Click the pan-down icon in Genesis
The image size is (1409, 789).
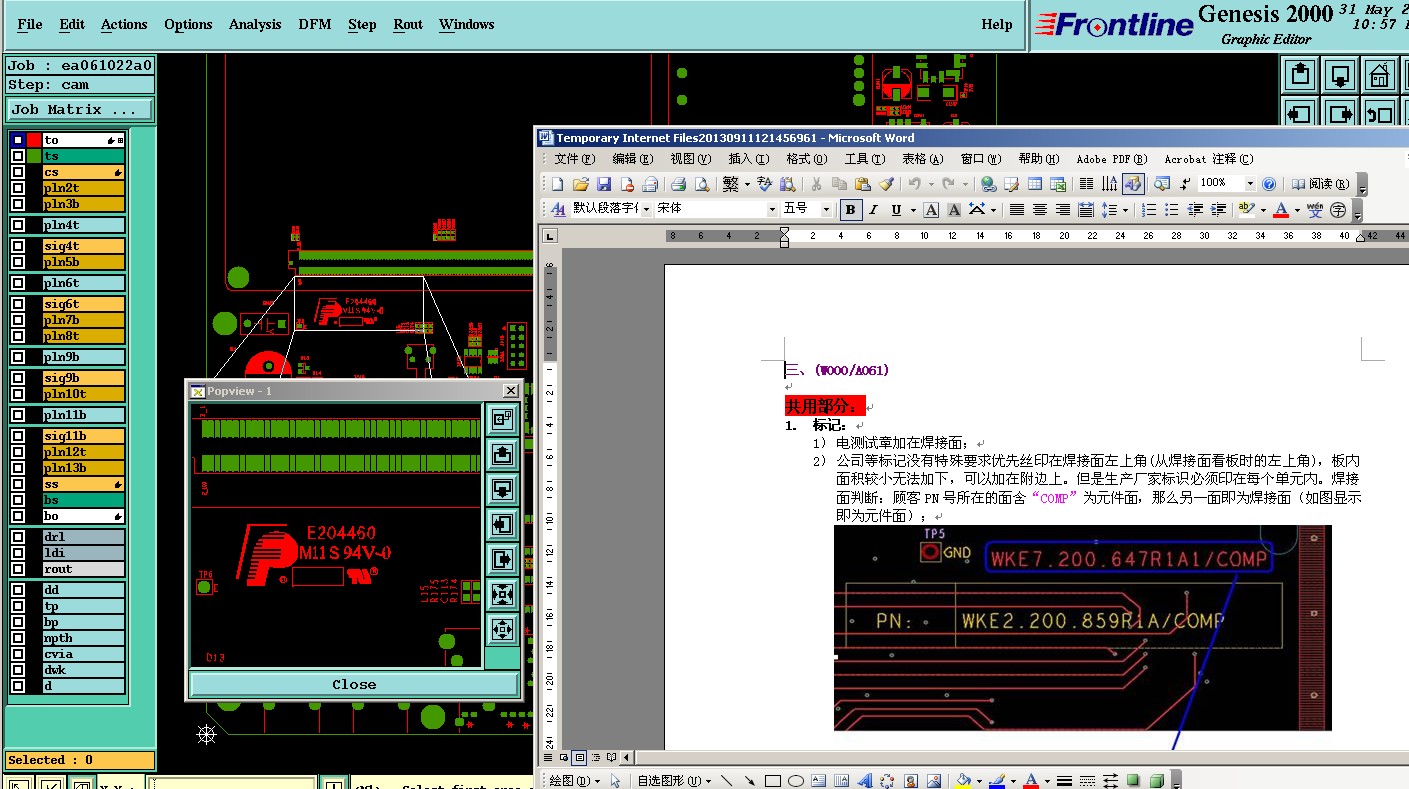(x=1340, y=74)
